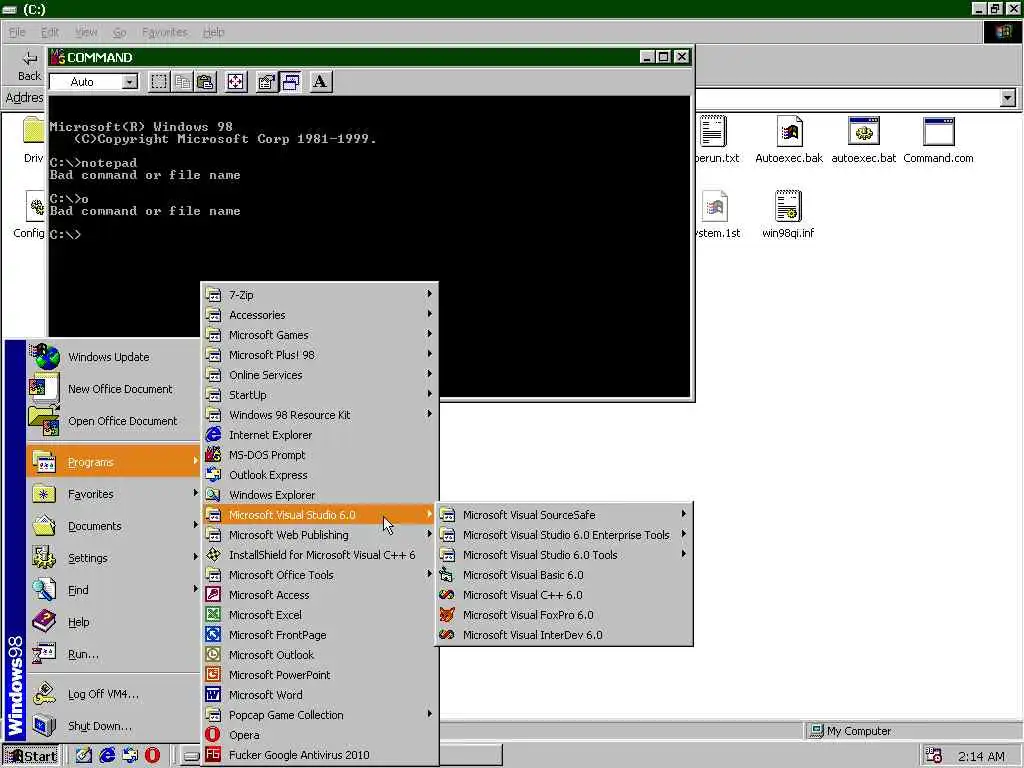Open Documents in Start menu
Screen dimensions: 1024x768
(113, 526)
